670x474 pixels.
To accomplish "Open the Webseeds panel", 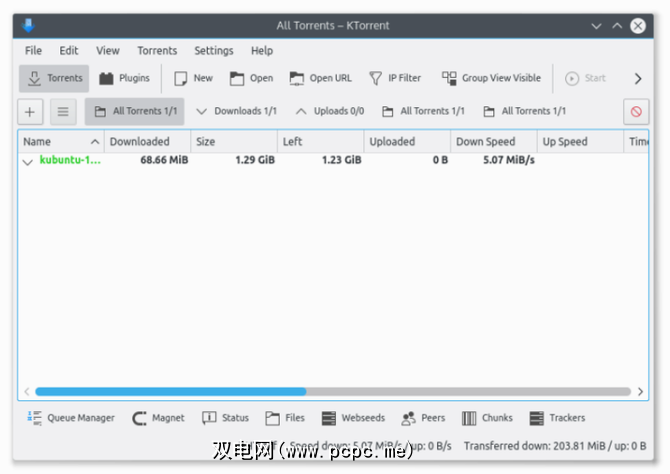I will click(353, 418).
